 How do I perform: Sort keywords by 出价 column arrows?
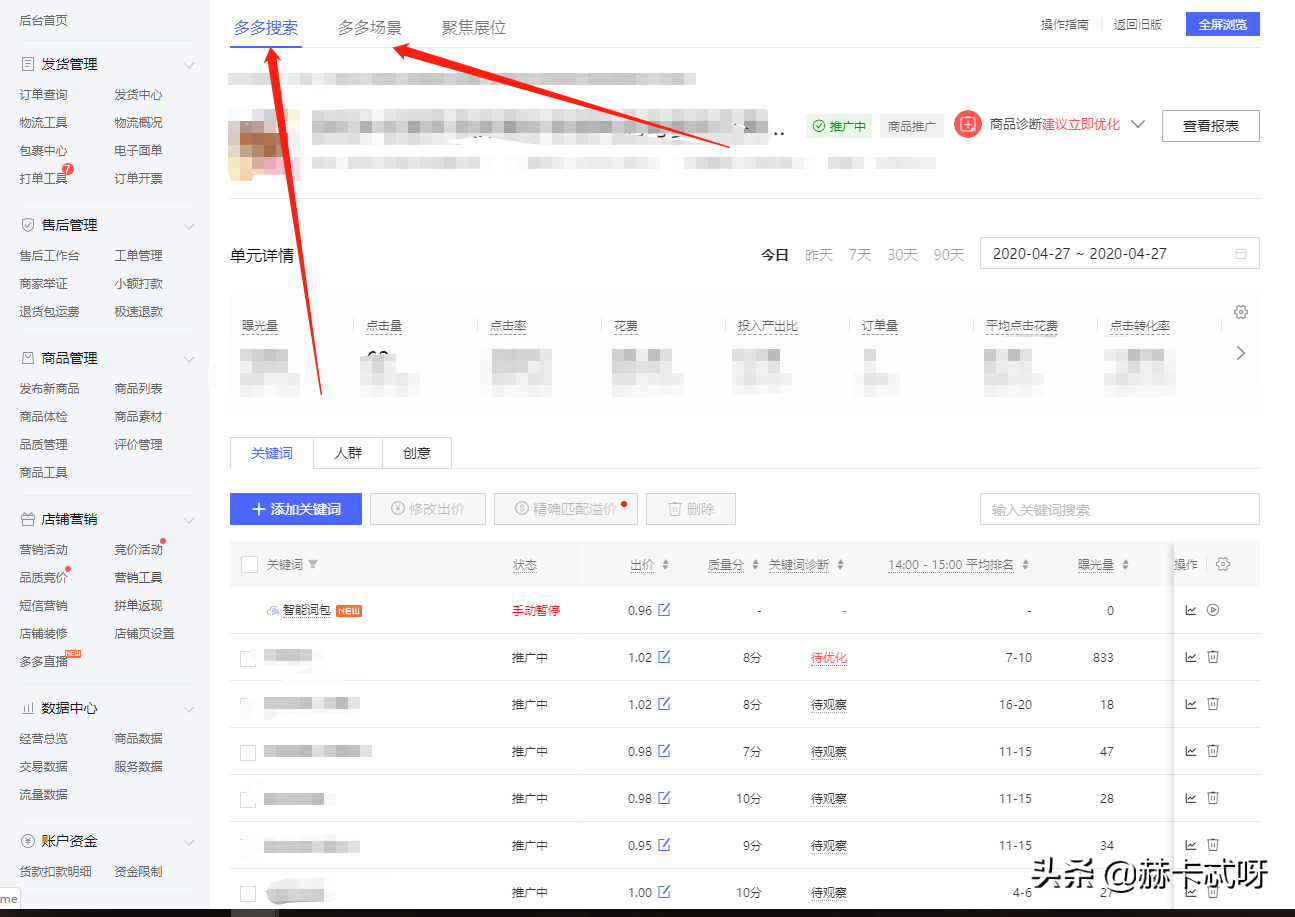tap(666, 565)
